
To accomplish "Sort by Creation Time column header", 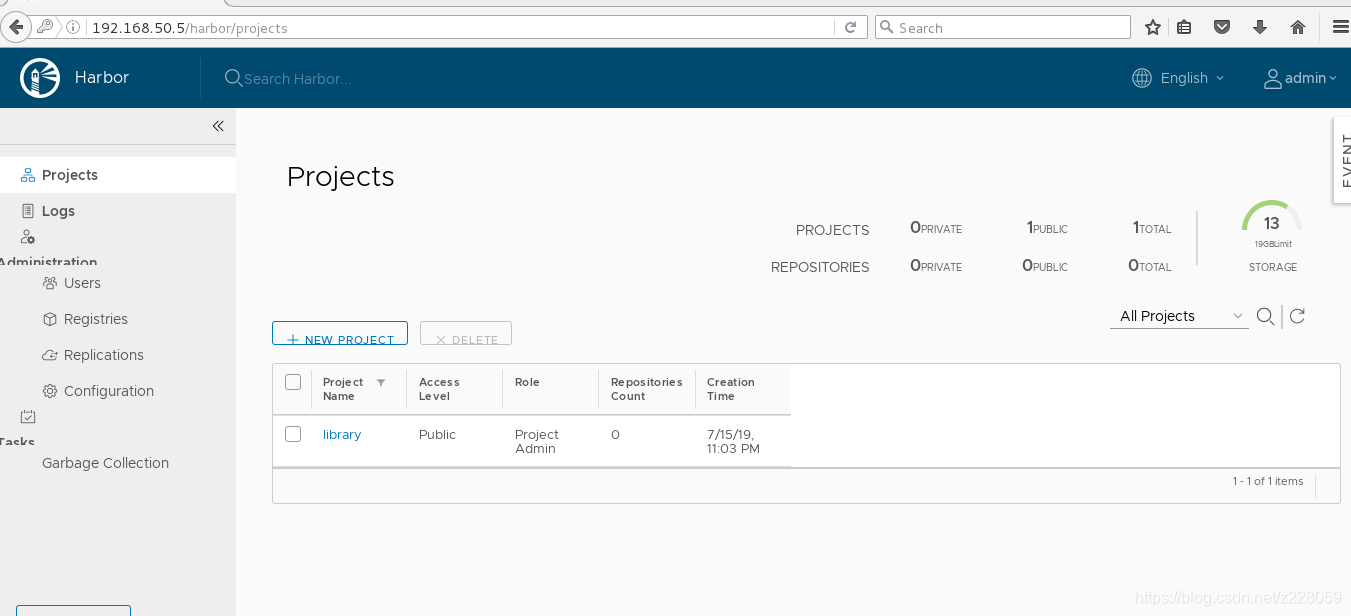I will click(x=731, y=389).
